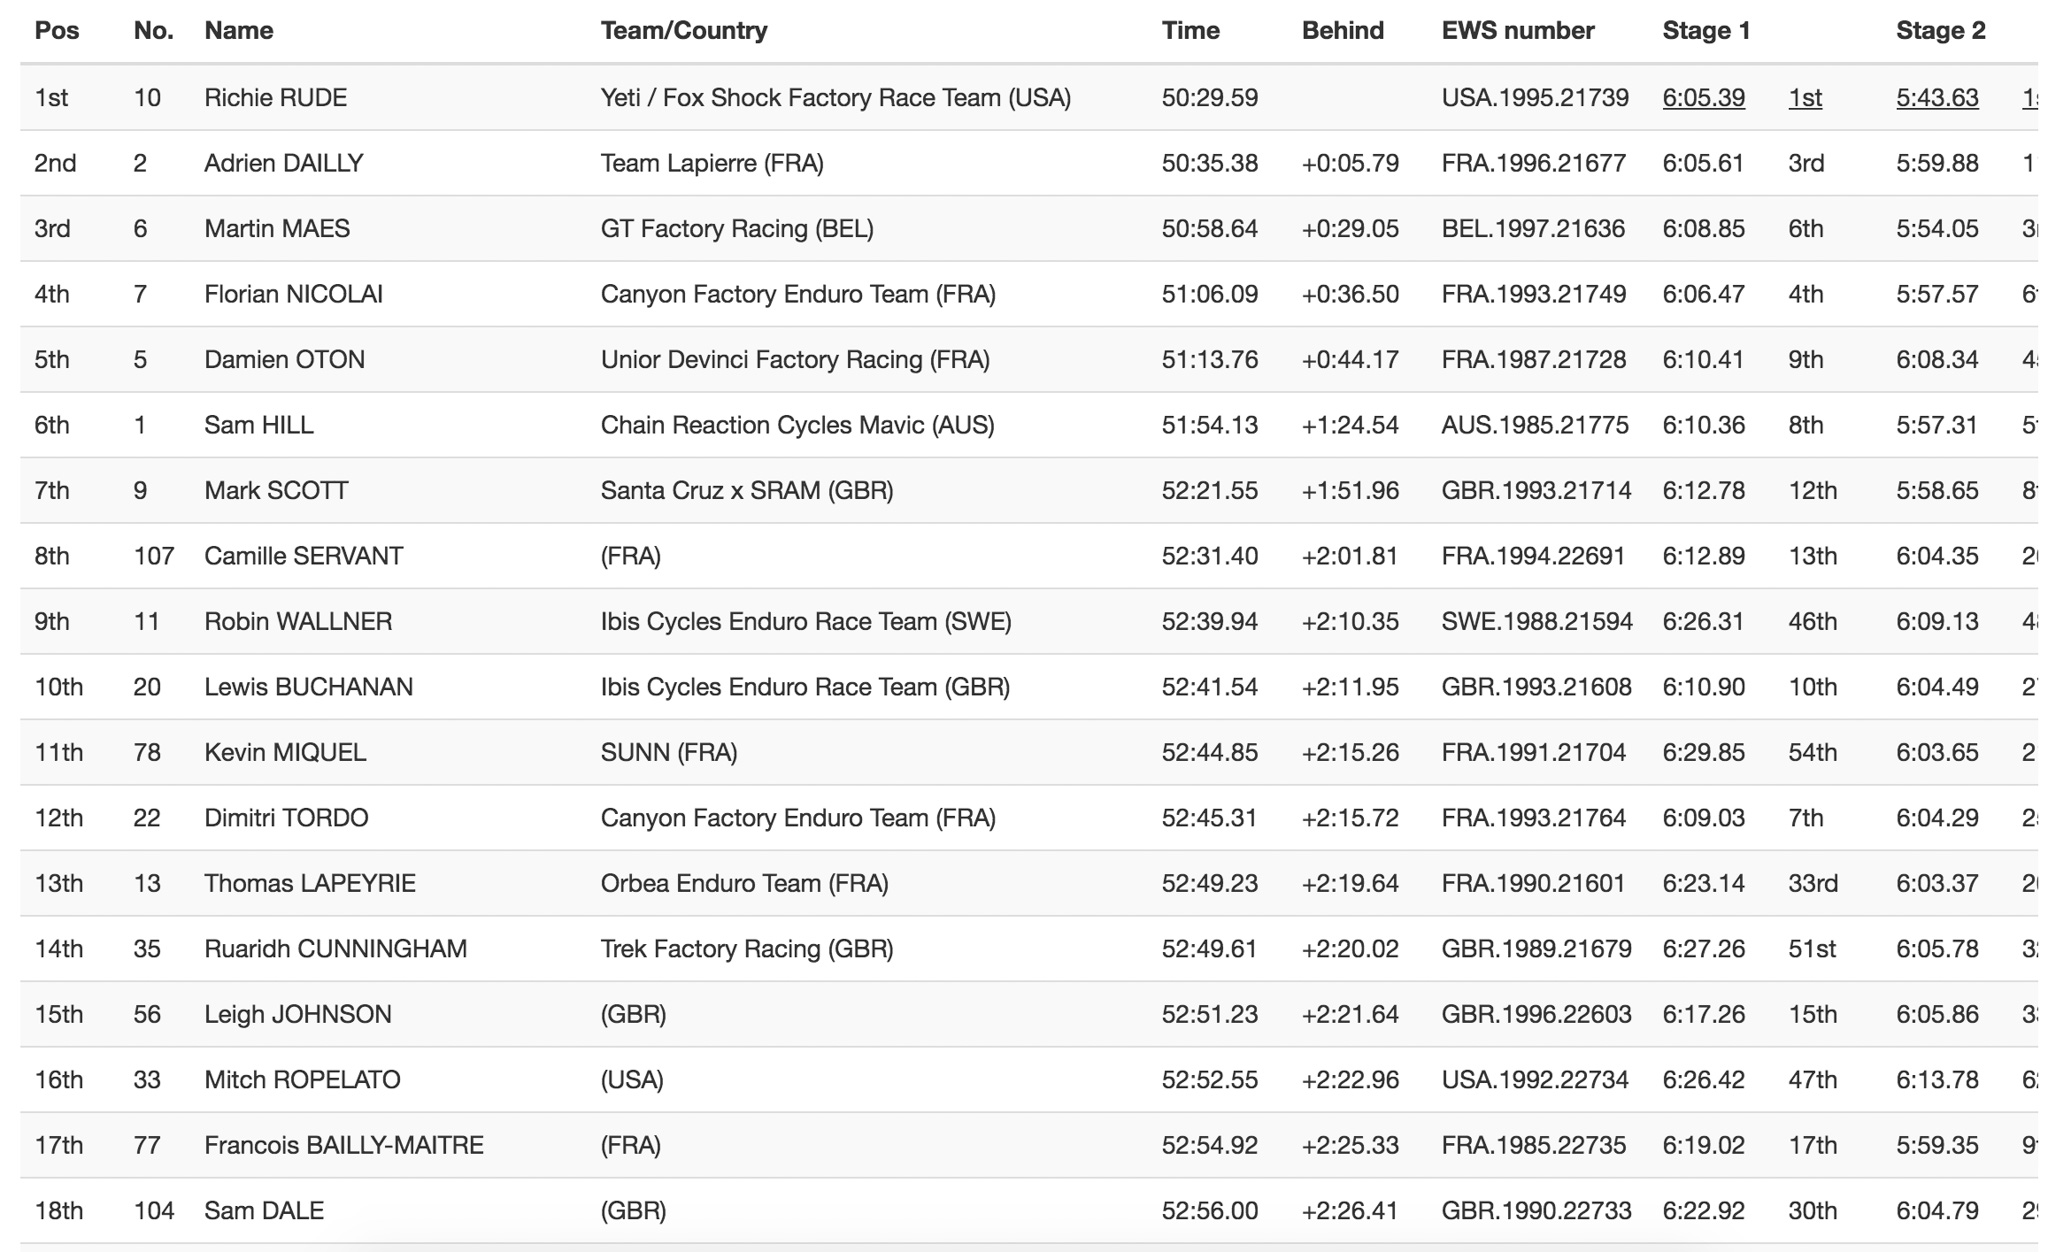Viewport: 2048px width, 1252px height.
Task: Click the Team/Country column header
Action: (684, 31)
